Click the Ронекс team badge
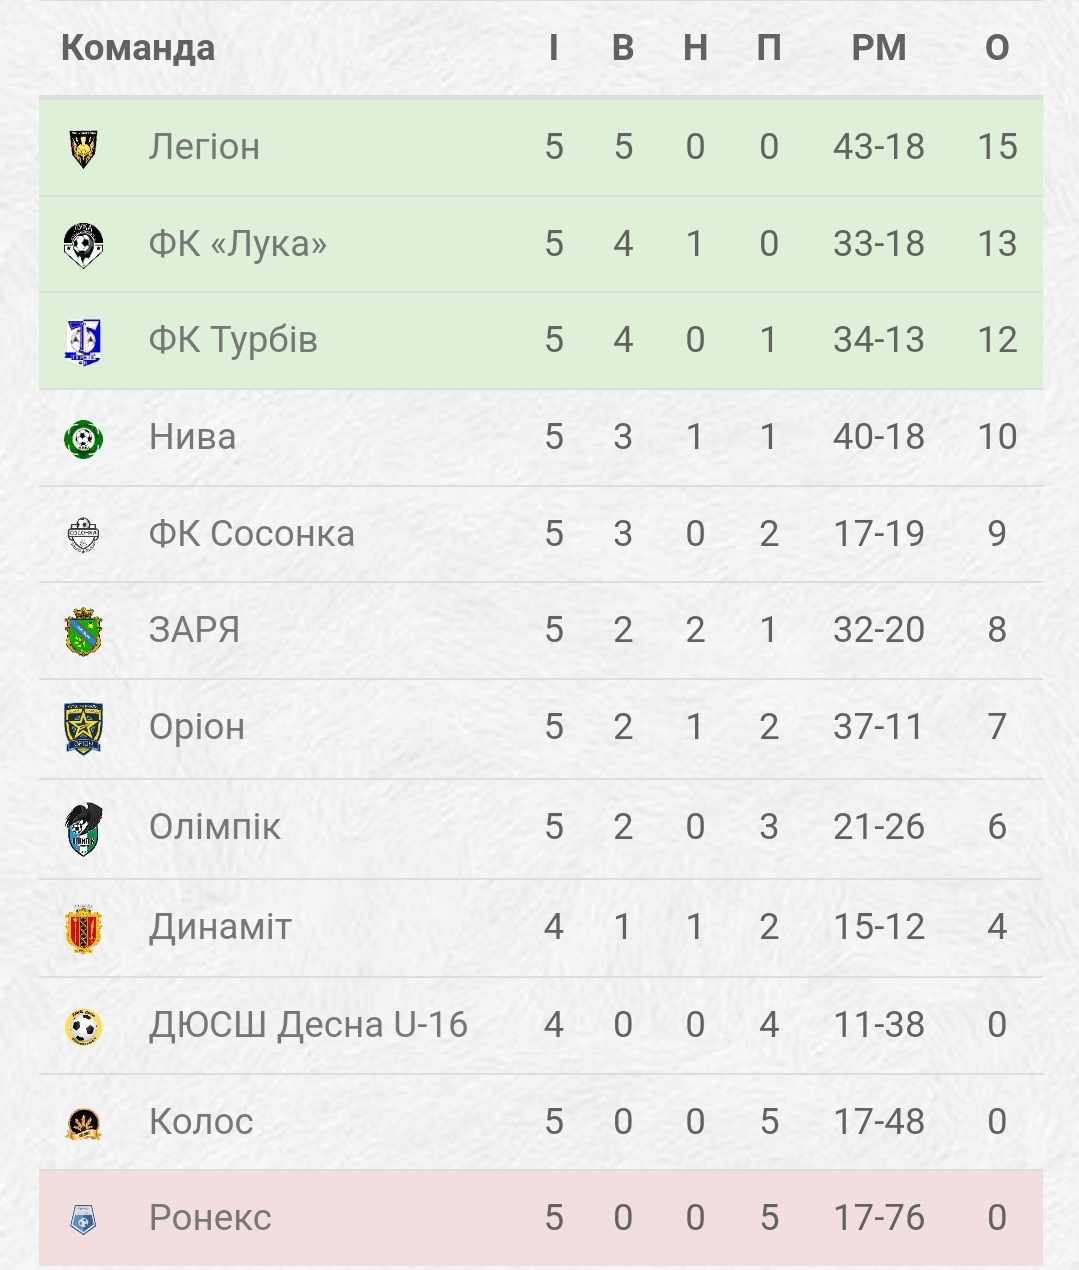1079x1270 pixels. click(x=83, y=1219)
